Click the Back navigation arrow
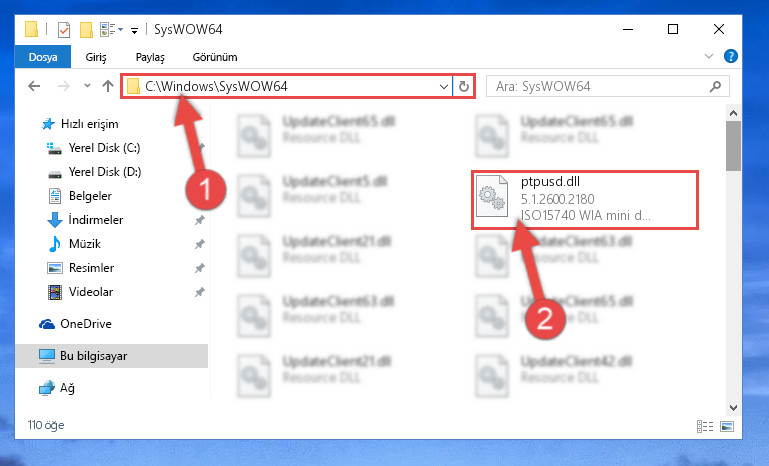 pyautogui.click(x=34, y=86)
